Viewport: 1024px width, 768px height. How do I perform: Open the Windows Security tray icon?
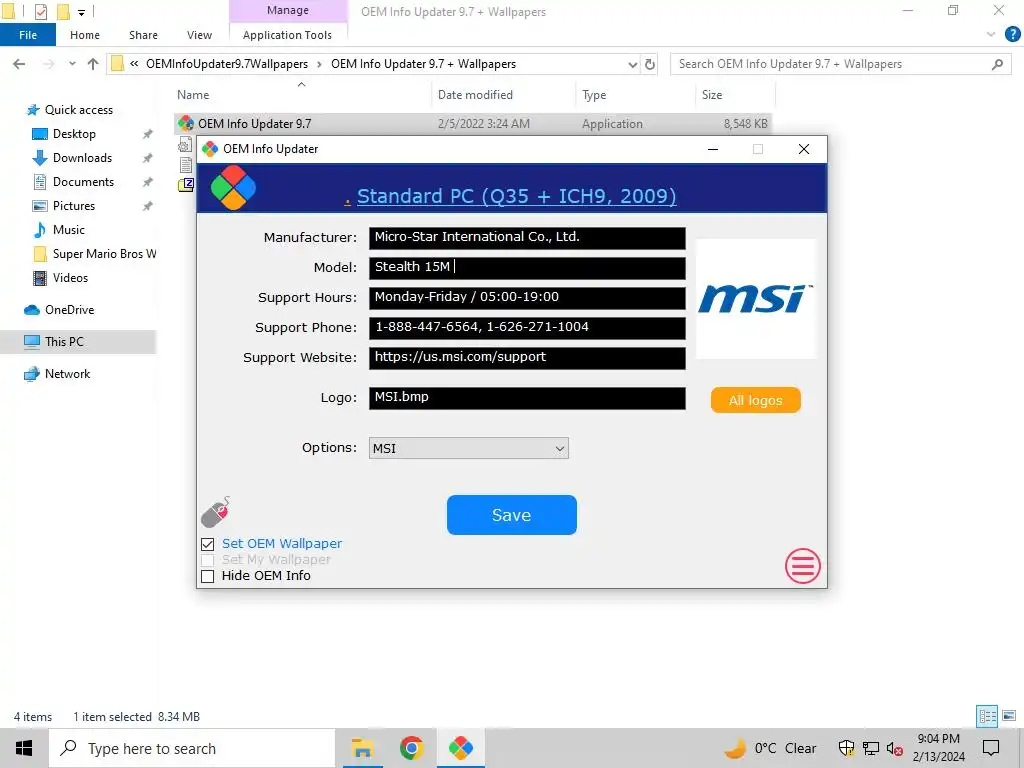(846, 748)
